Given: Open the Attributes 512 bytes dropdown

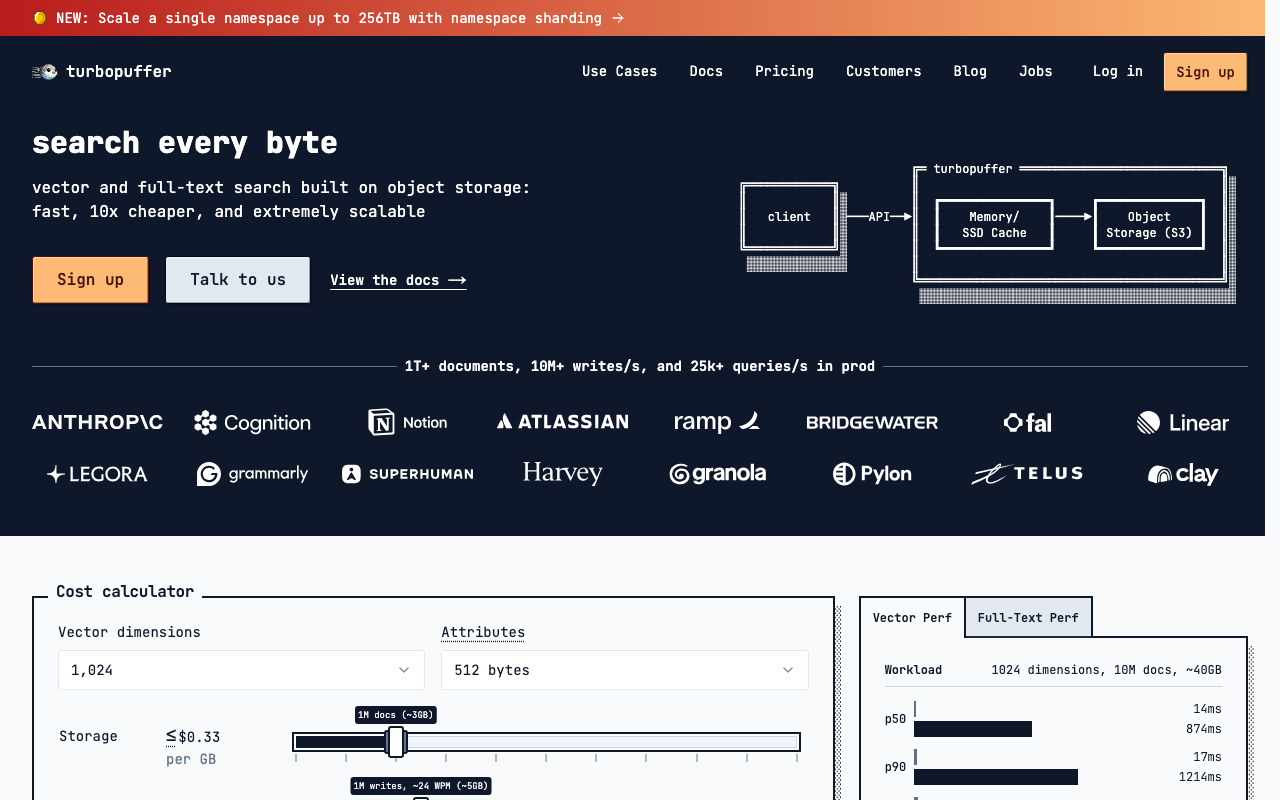Looking at the screenshot, I should pos(625,670).
